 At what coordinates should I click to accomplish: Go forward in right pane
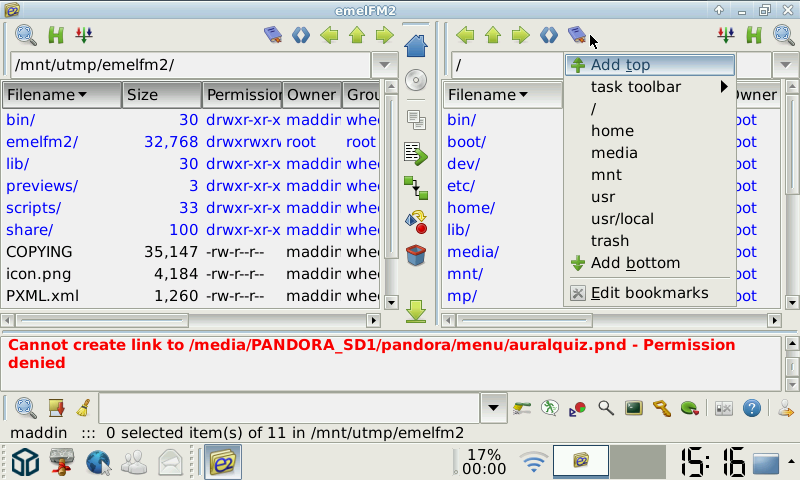click(x=520, y=35)
